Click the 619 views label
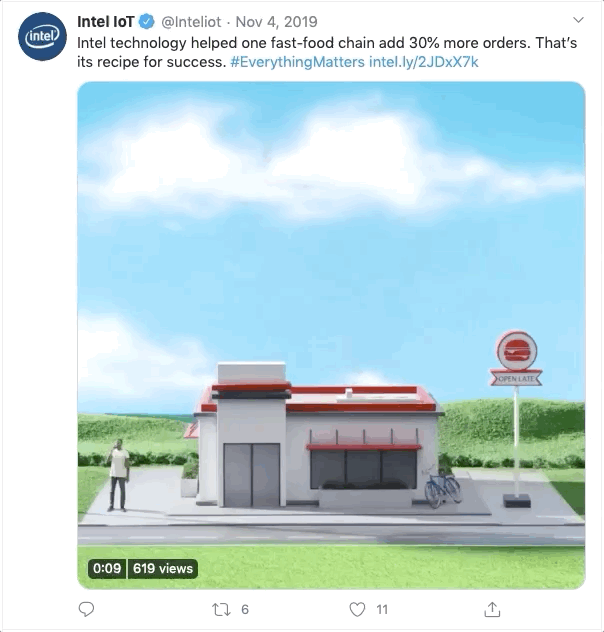 (163, 568)
